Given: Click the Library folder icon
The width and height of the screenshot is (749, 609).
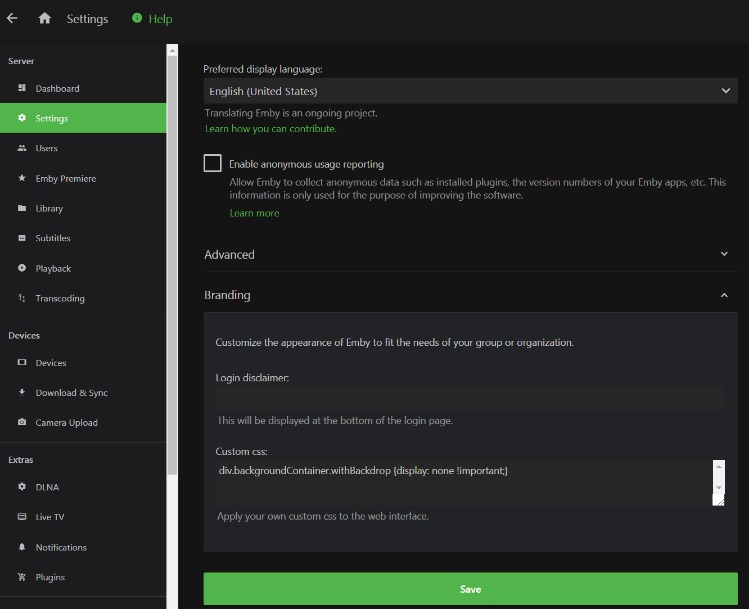Looking at the screenshot, I should pos(22,208).
